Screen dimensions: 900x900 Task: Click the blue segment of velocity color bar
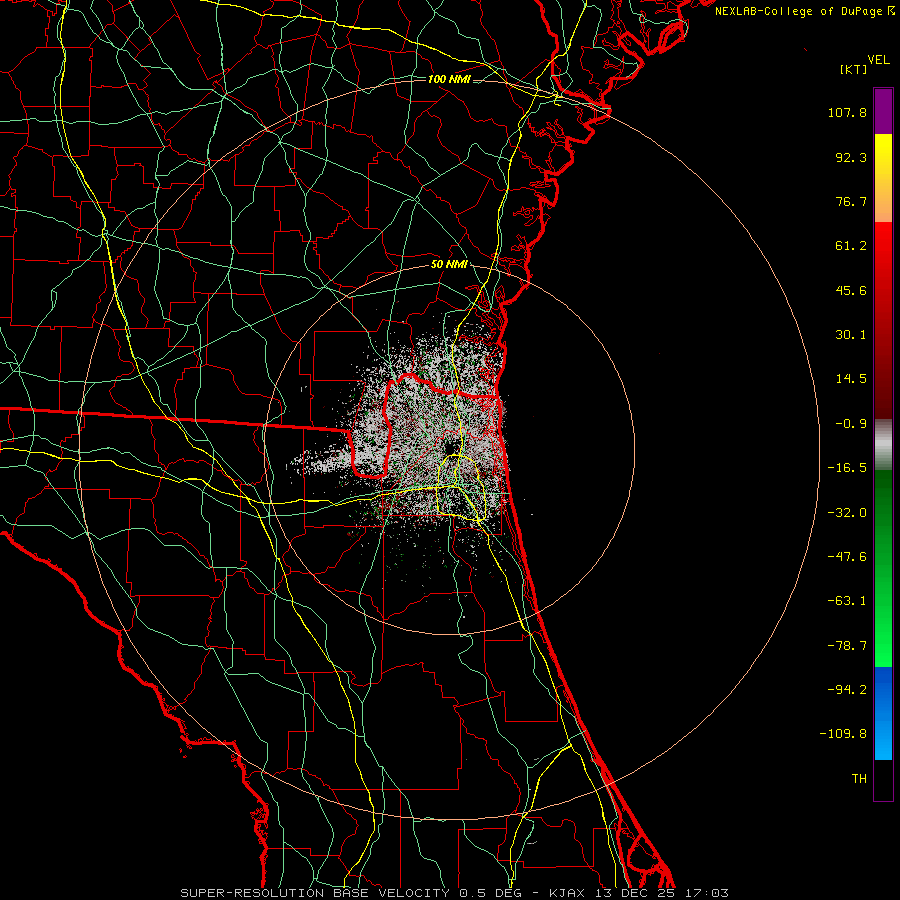click(883, 713)
